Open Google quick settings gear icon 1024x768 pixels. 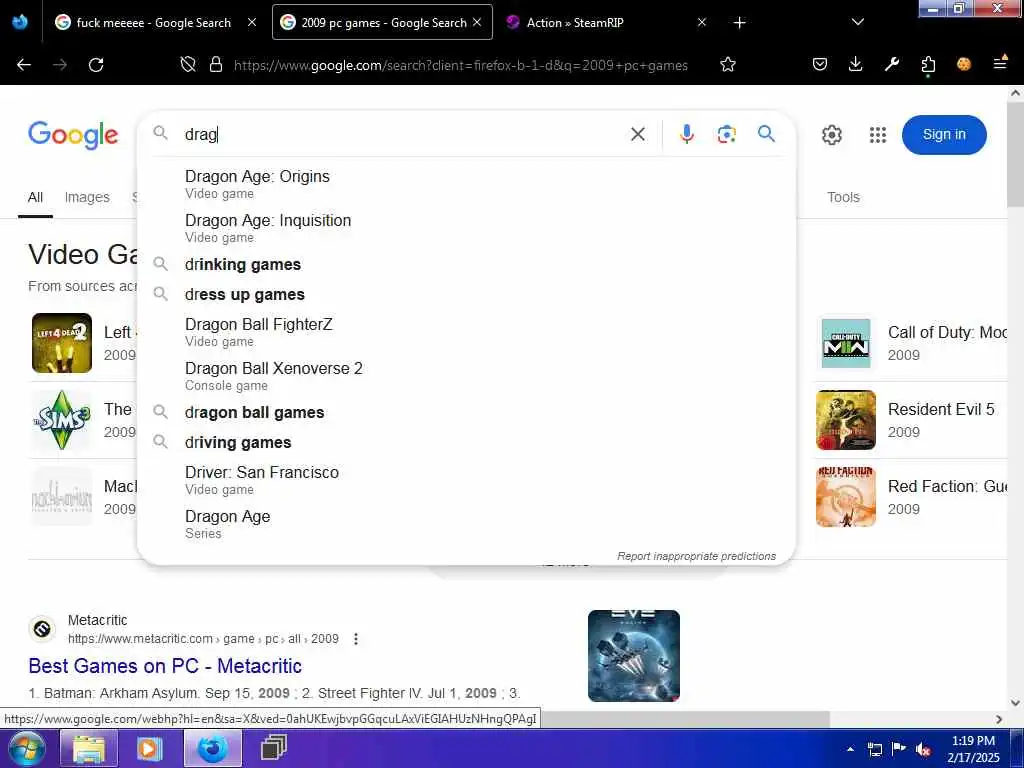(831, 135)
